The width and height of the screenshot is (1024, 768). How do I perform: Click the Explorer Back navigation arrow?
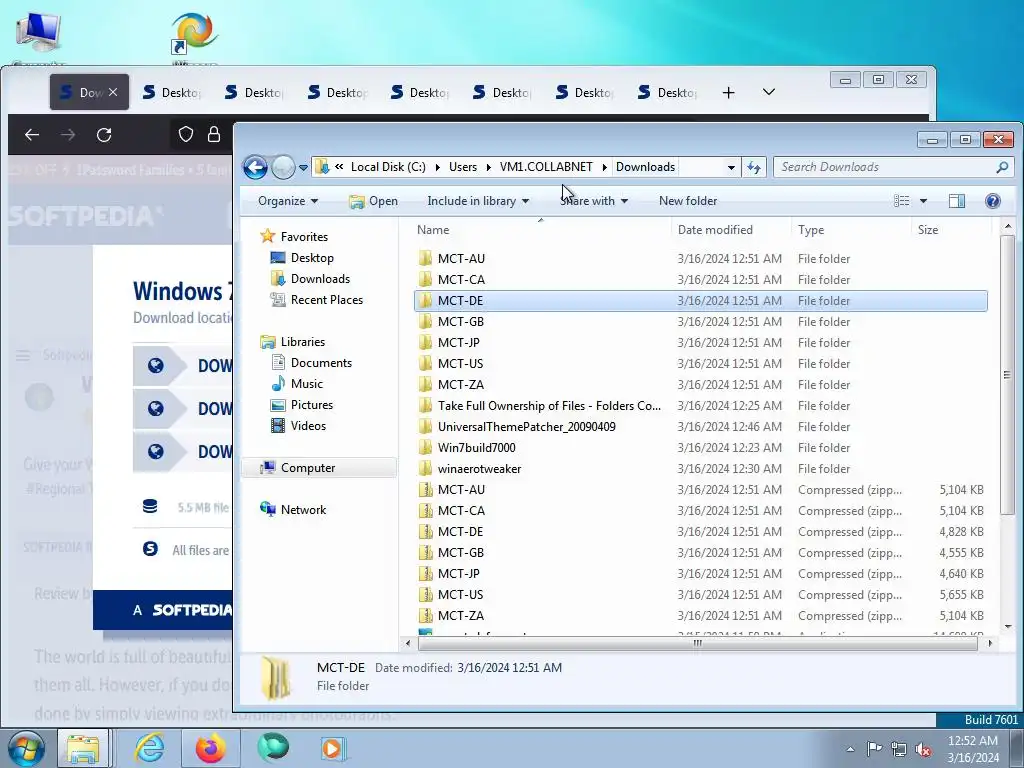(x=255, y=167)
